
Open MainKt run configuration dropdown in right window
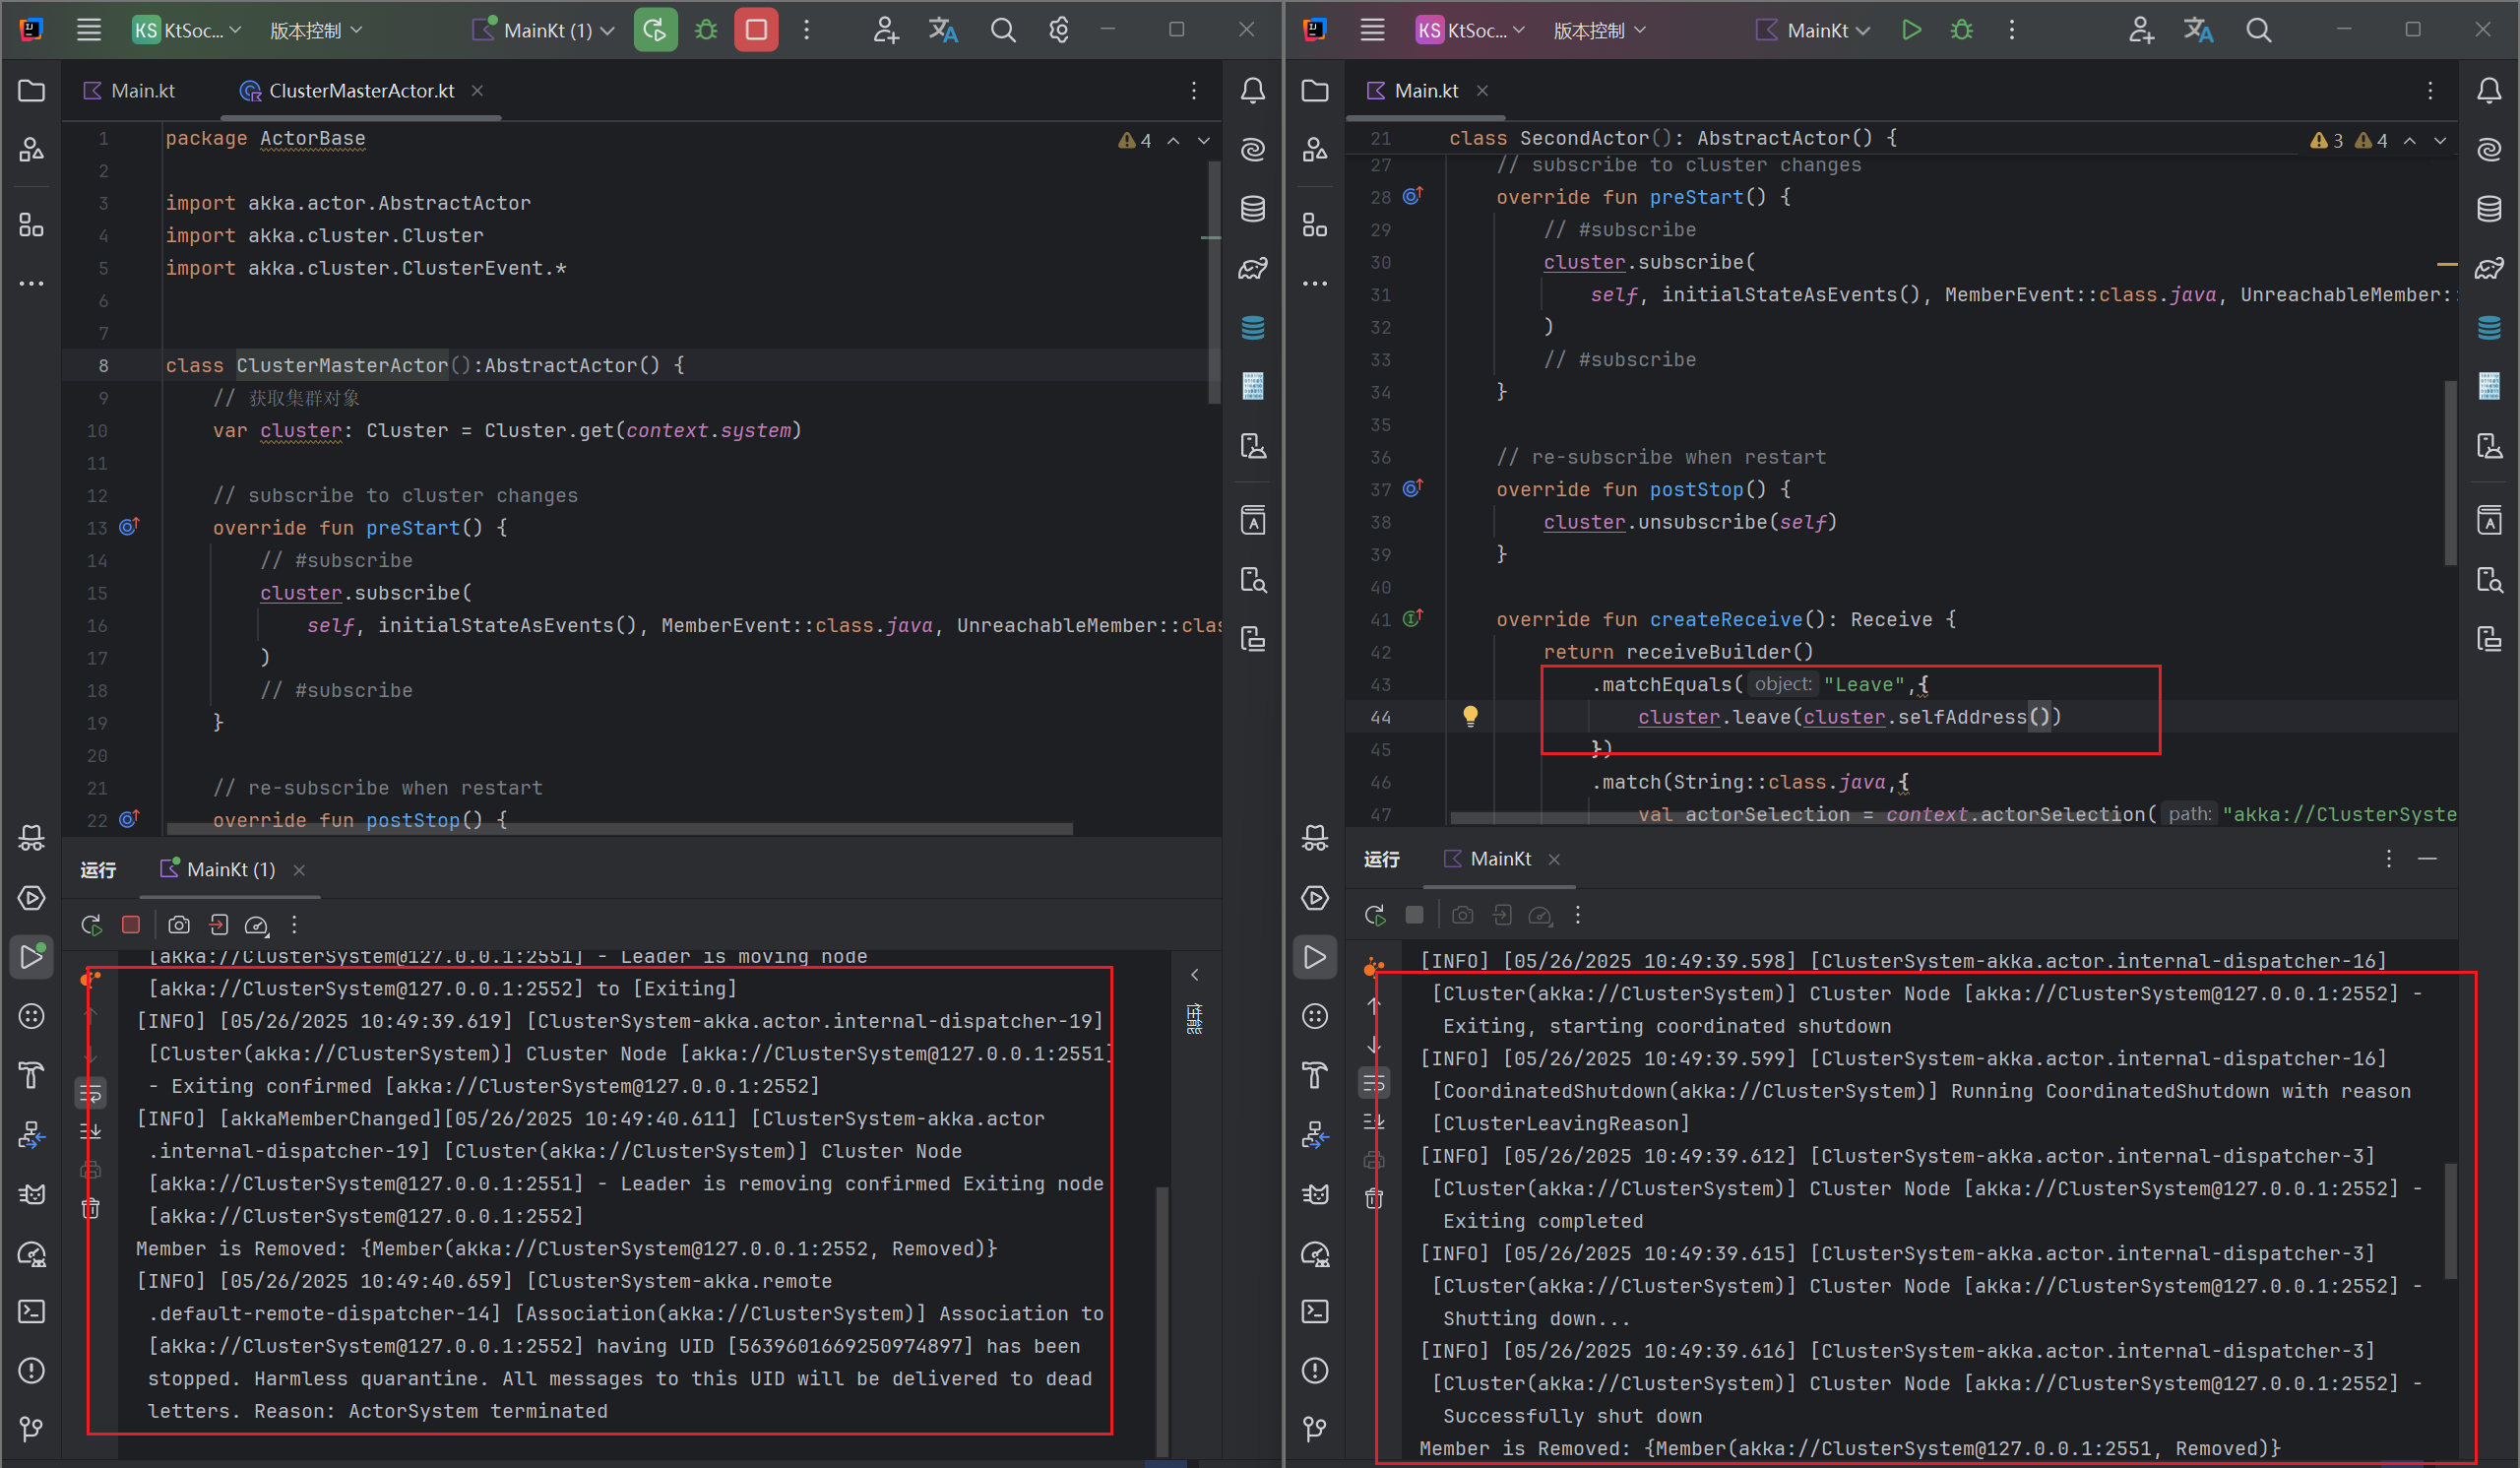(1813, 30)
